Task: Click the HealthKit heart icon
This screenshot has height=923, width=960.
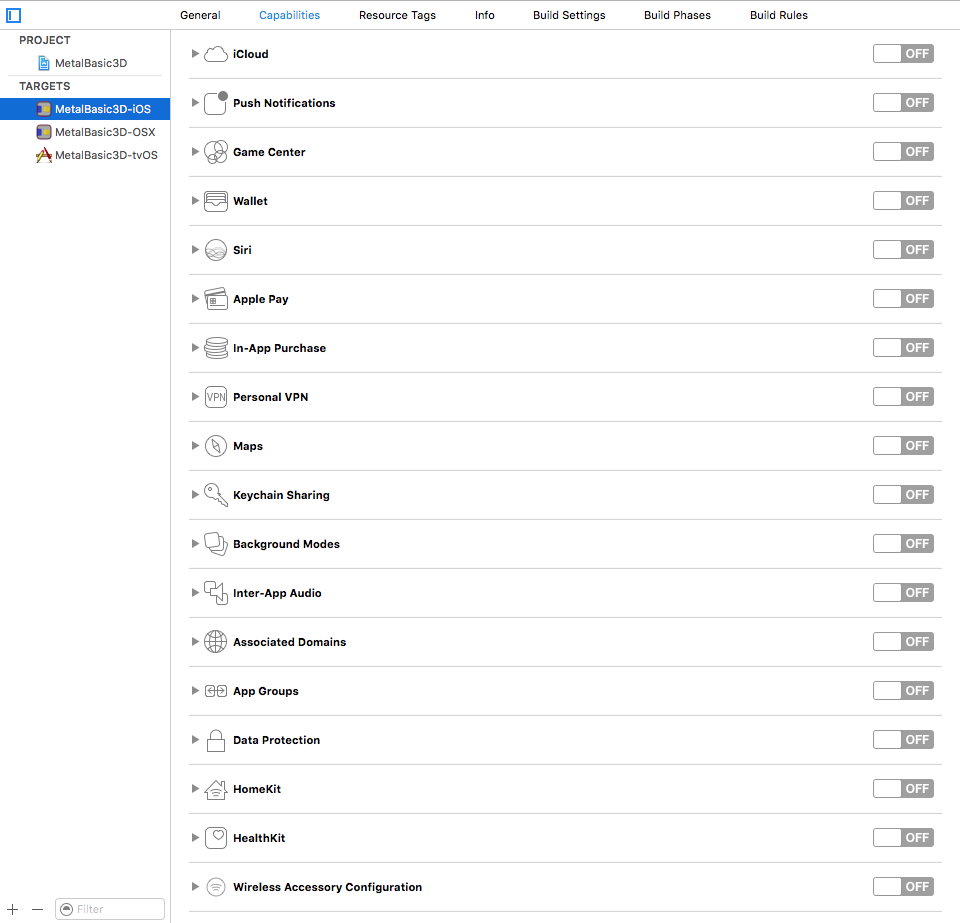Action: tap(215, 837)
